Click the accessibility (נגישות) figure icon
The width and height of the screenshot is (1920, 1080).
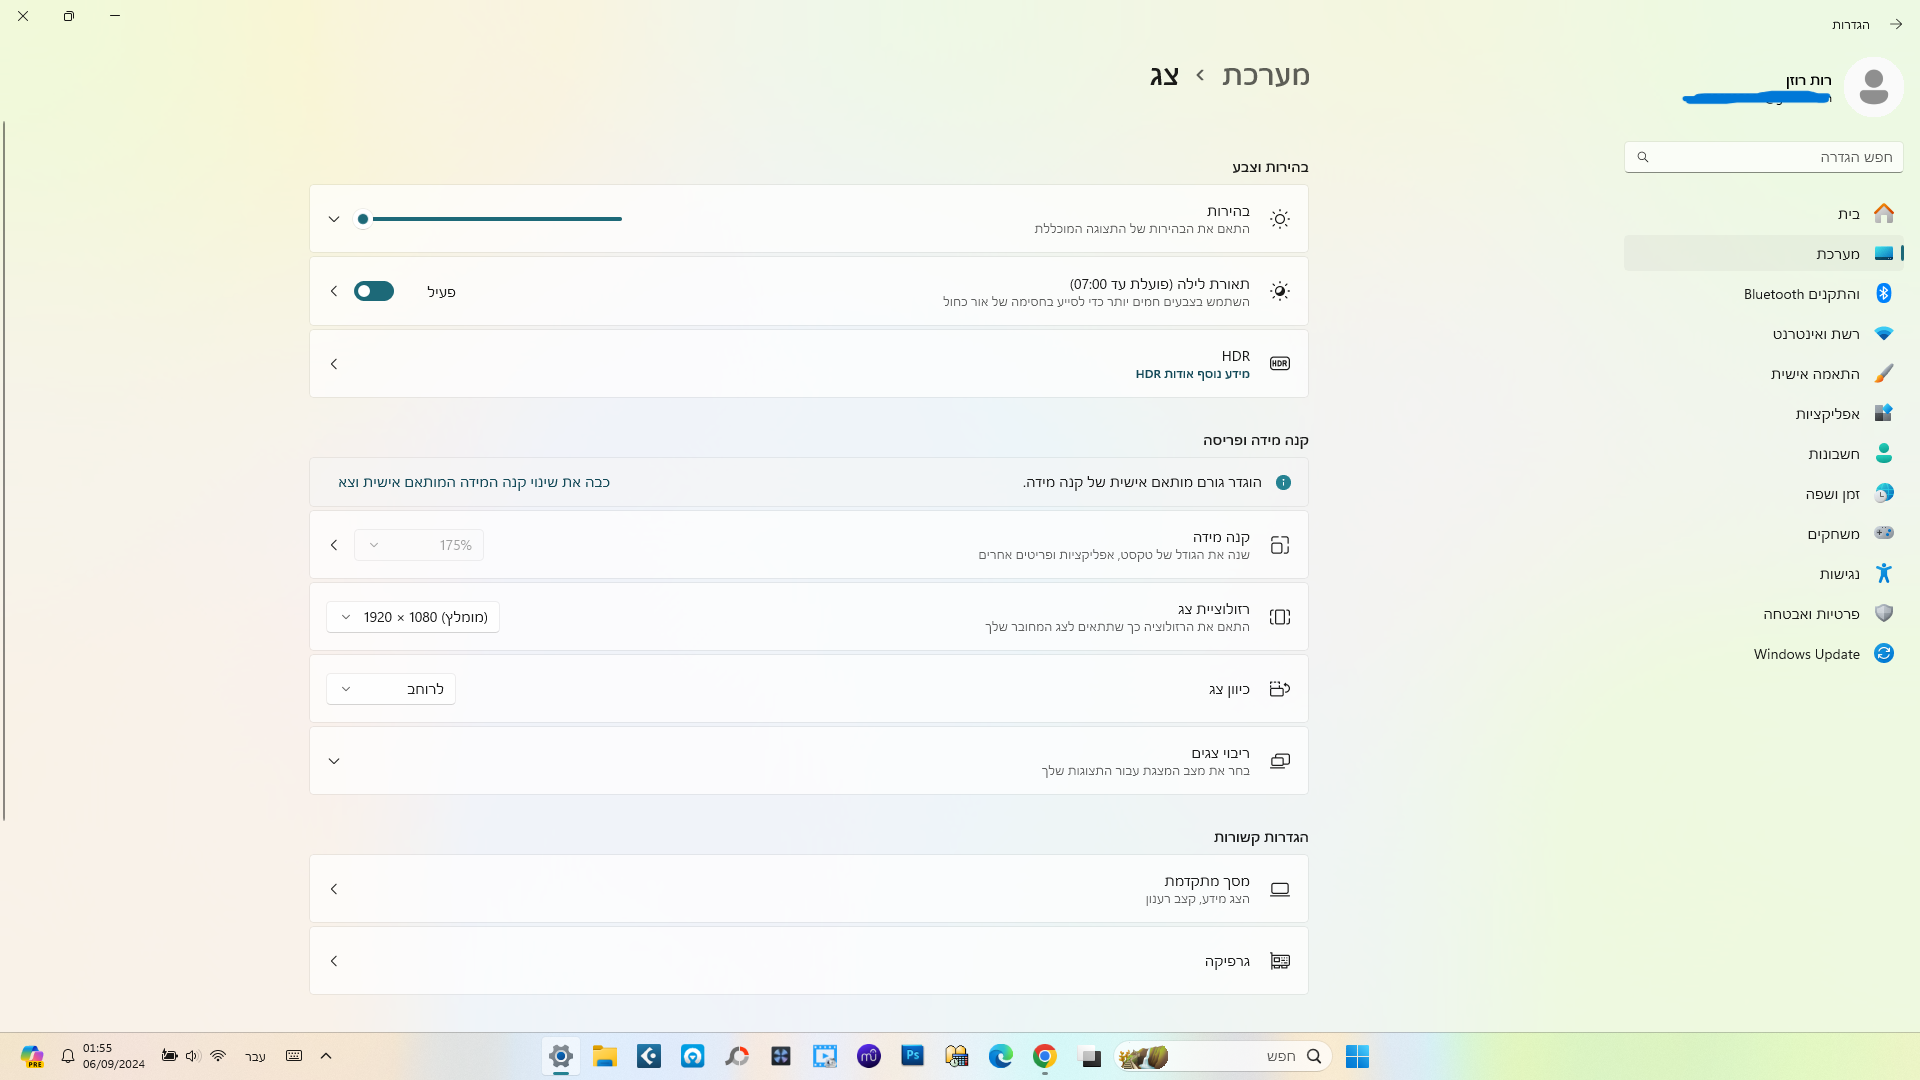click(x=1883, y=573)
